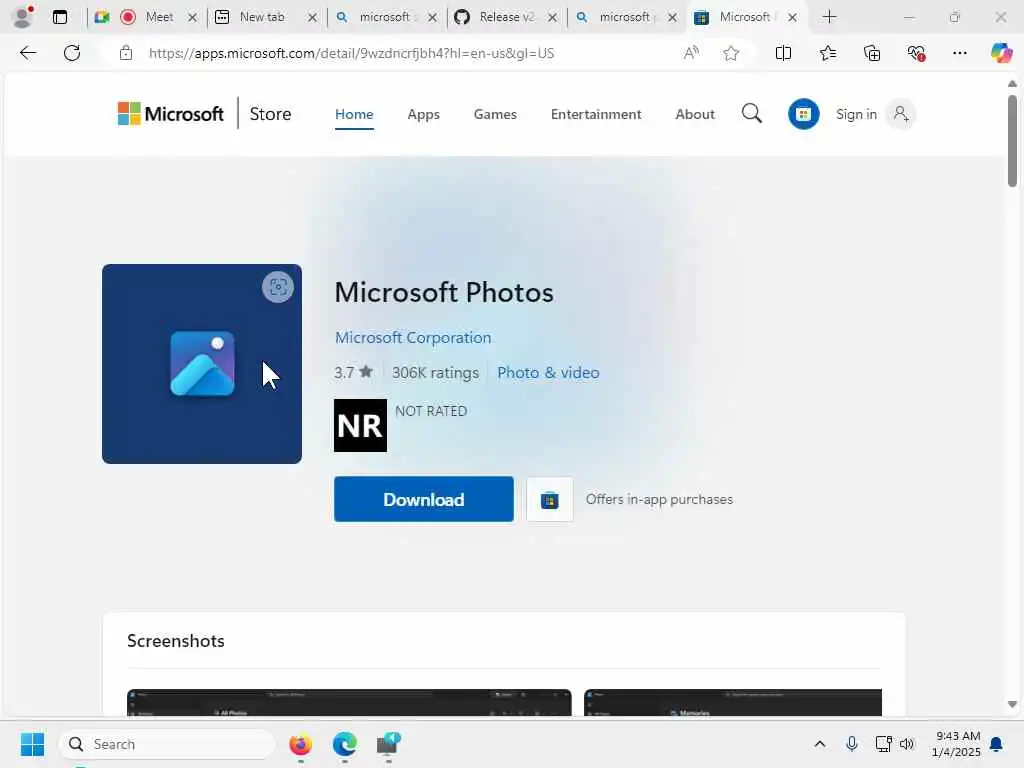Open the volume tray icon
The image size is (1024, 768).
click(907, 744)
